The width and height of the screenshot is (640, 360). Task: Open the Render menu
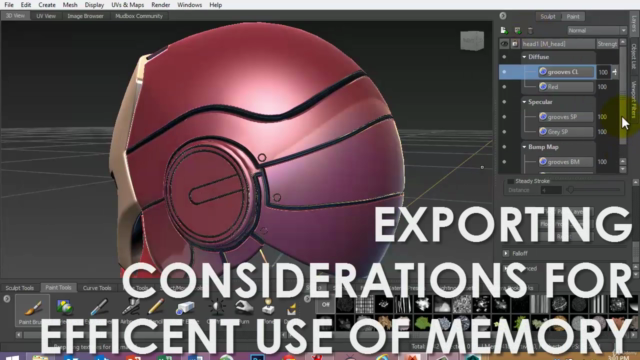(x=160, y=5)
